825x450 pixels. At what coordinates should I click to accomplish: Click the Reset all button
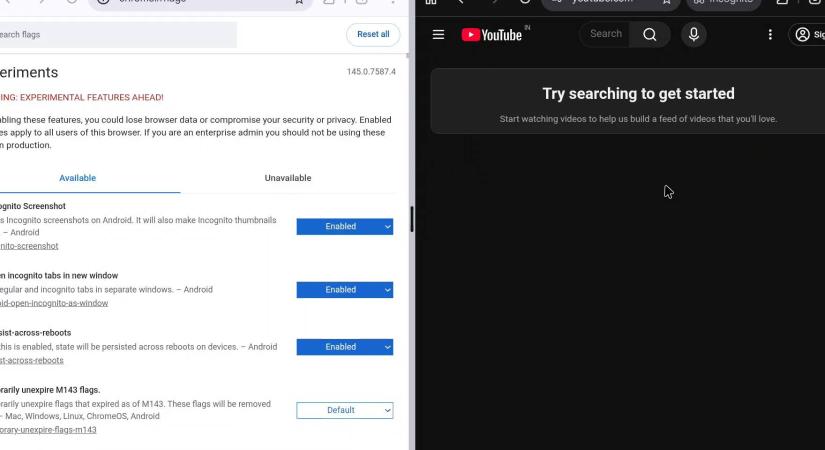(x=373, y=35)
